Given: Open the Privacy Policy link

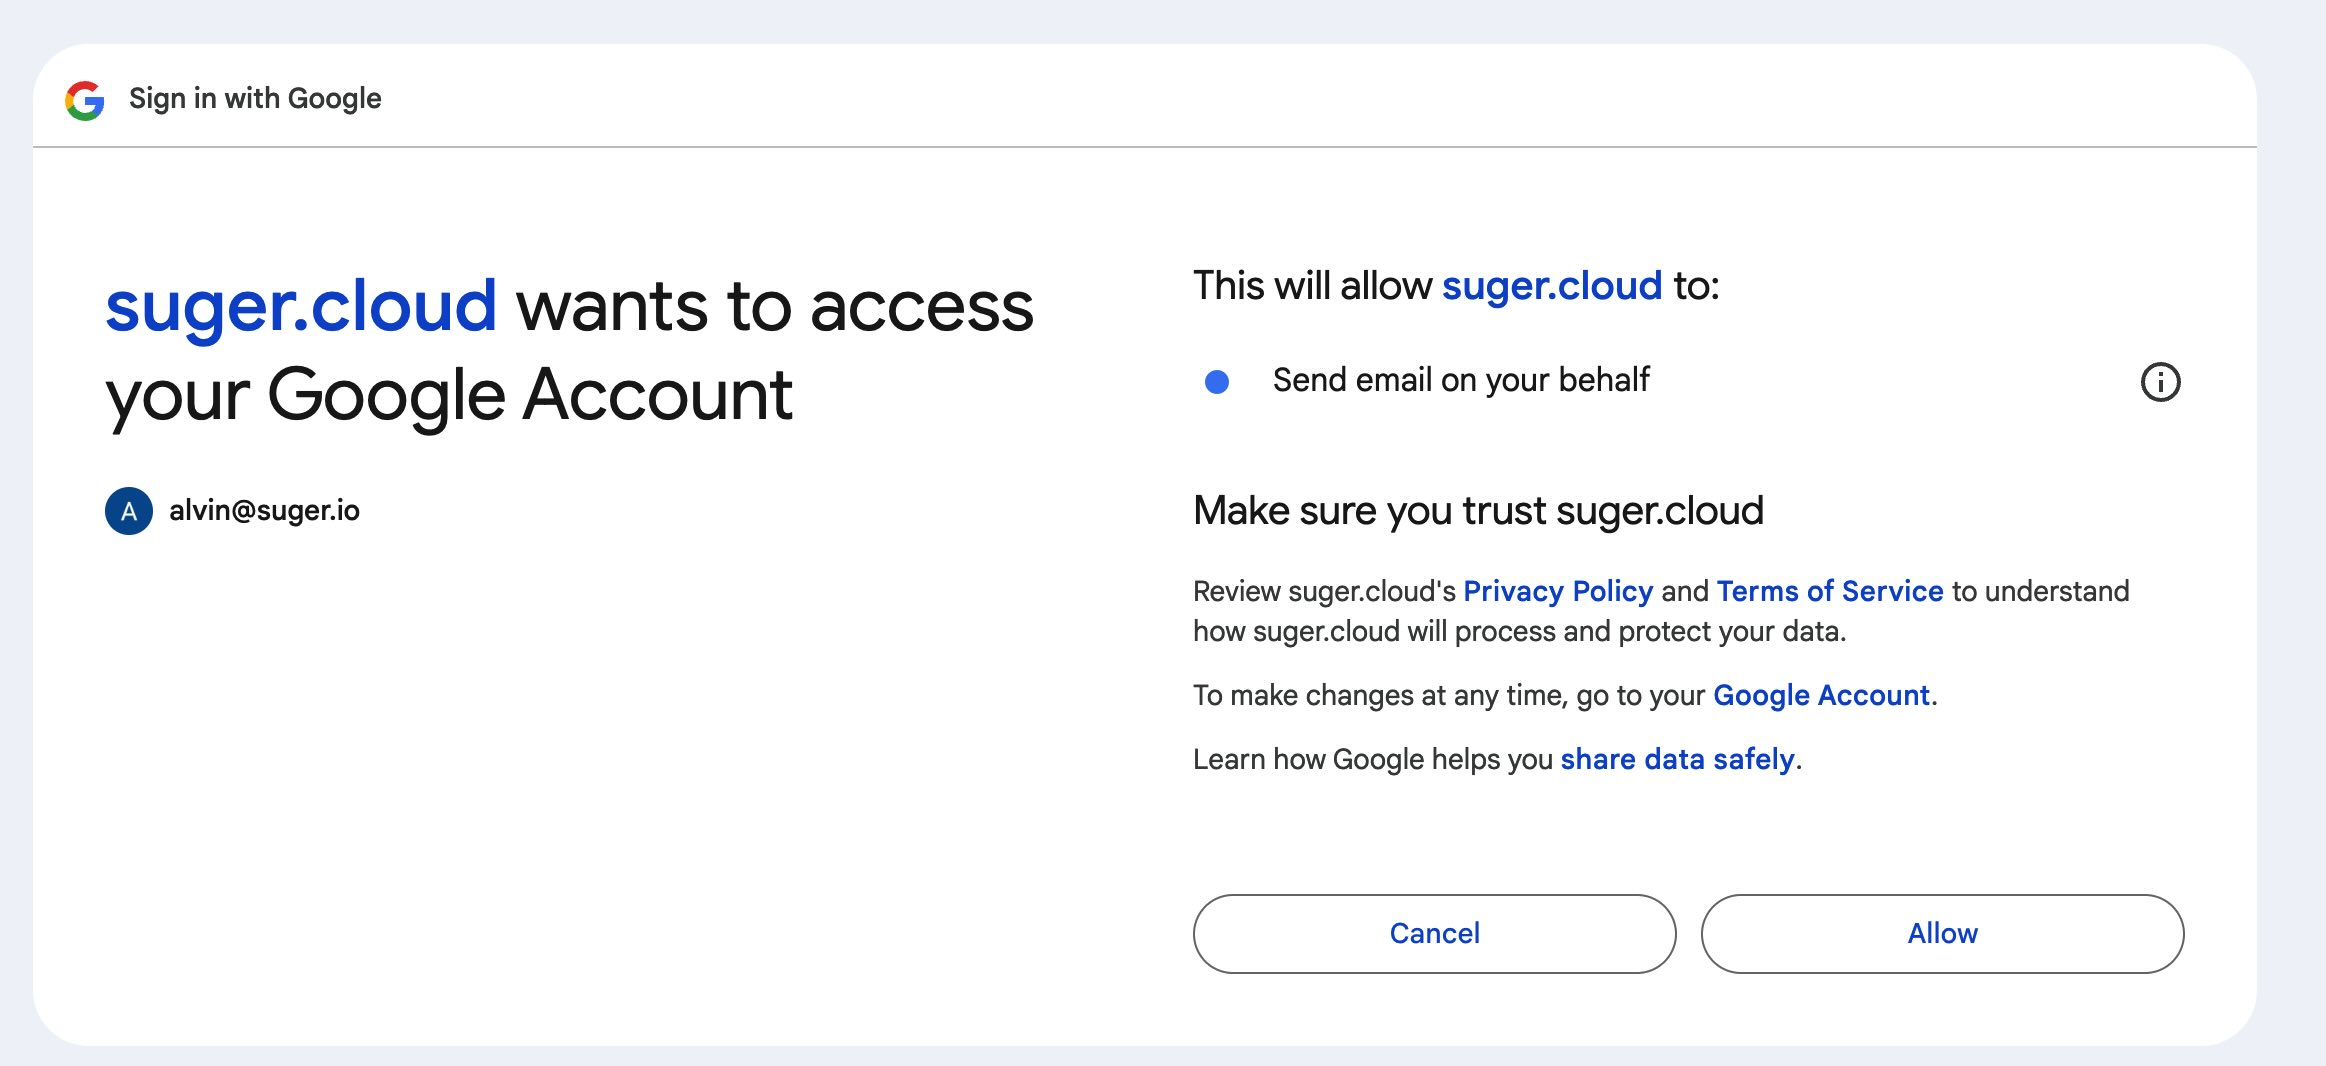Looking at the screenshot, I should [x=1557, y=591].
